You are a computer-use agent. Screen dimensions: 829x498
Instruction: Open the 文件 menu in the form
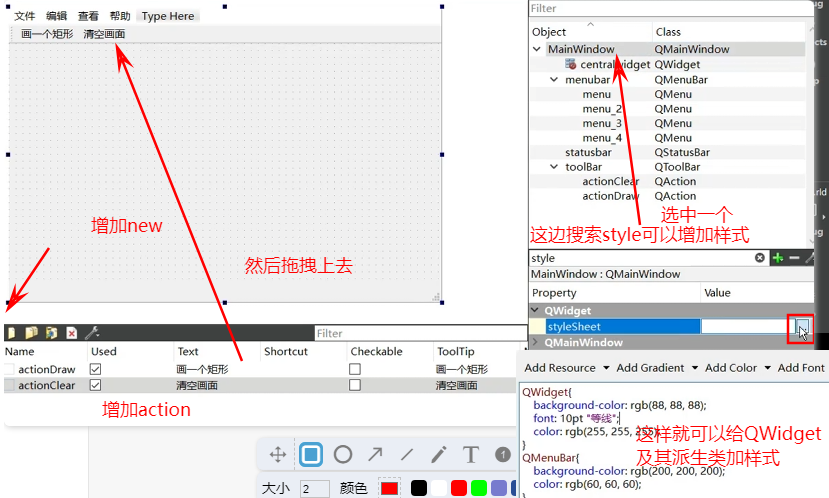[24, 16]
